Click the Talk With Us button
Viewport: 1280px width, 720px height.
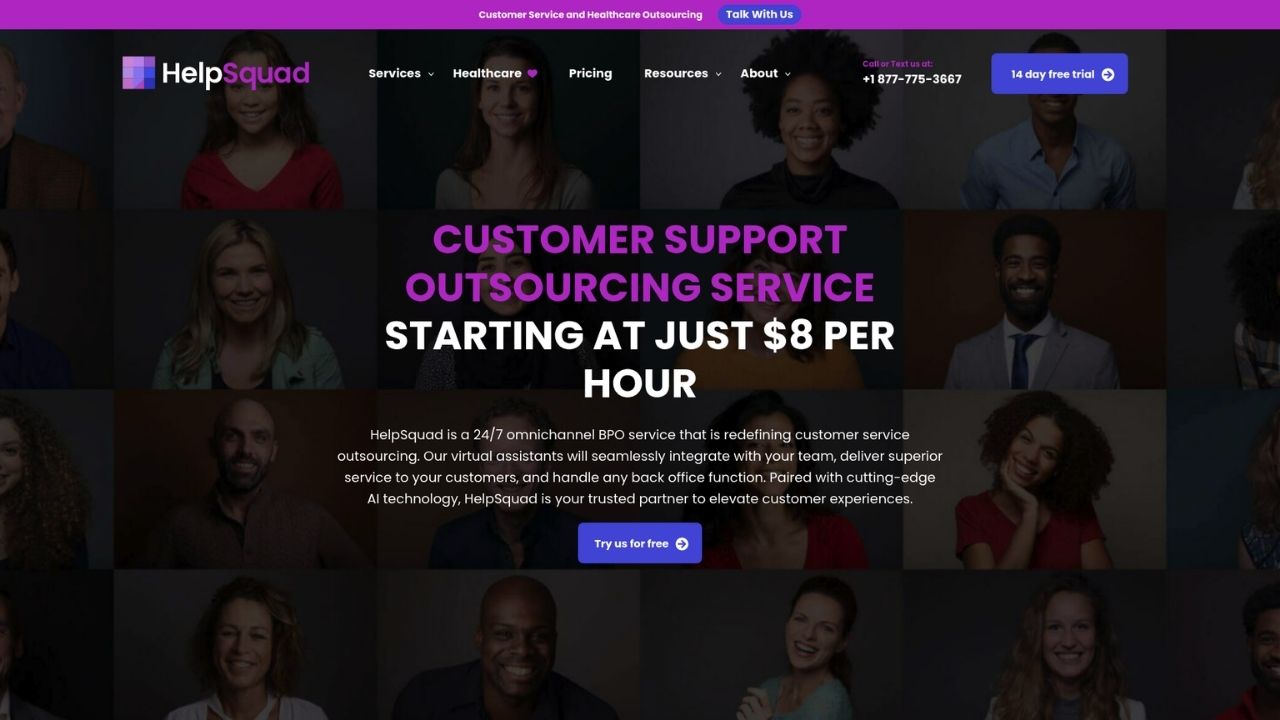[x=759, y=14]
